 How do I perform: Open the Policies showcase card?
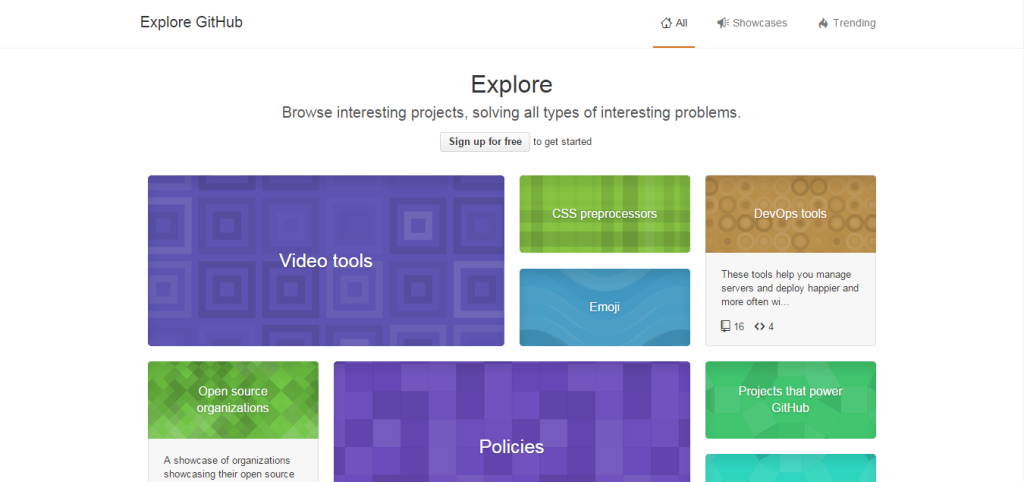click(511, 446)
